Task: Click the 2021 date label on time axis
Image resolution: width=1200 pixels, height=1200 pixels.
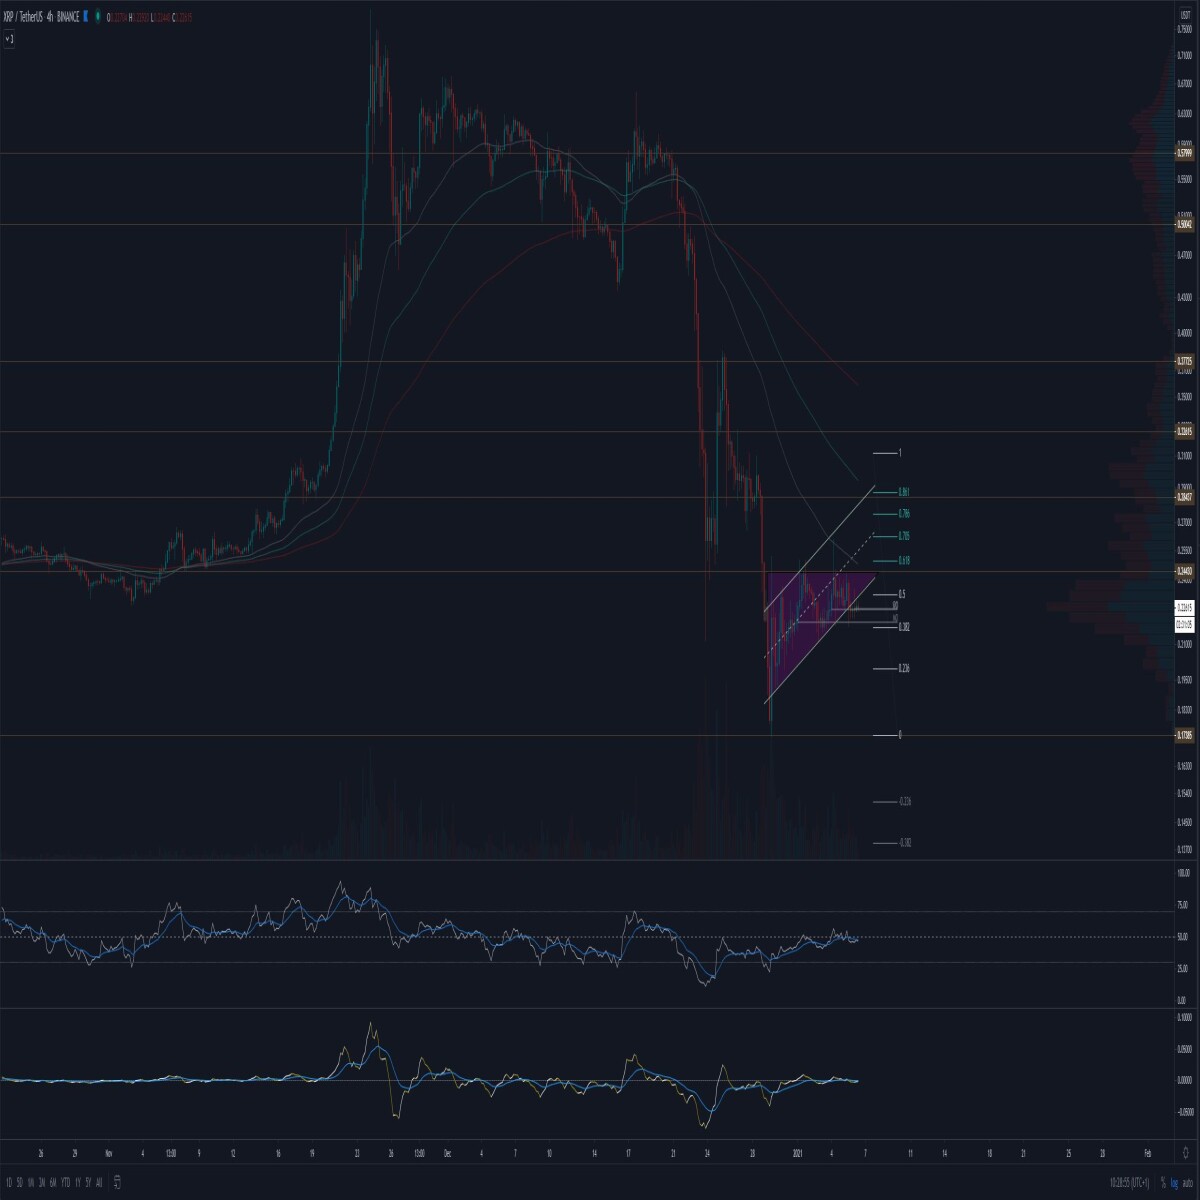Action: (797, 1152)
